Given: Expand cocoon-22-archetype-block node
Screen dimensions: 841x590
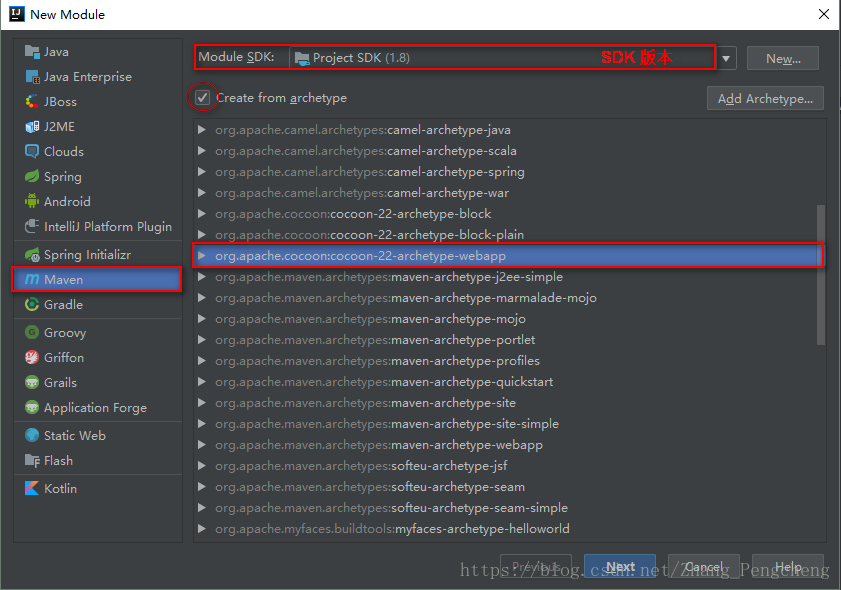Looking at the screenshot, I should click(202, 213).
